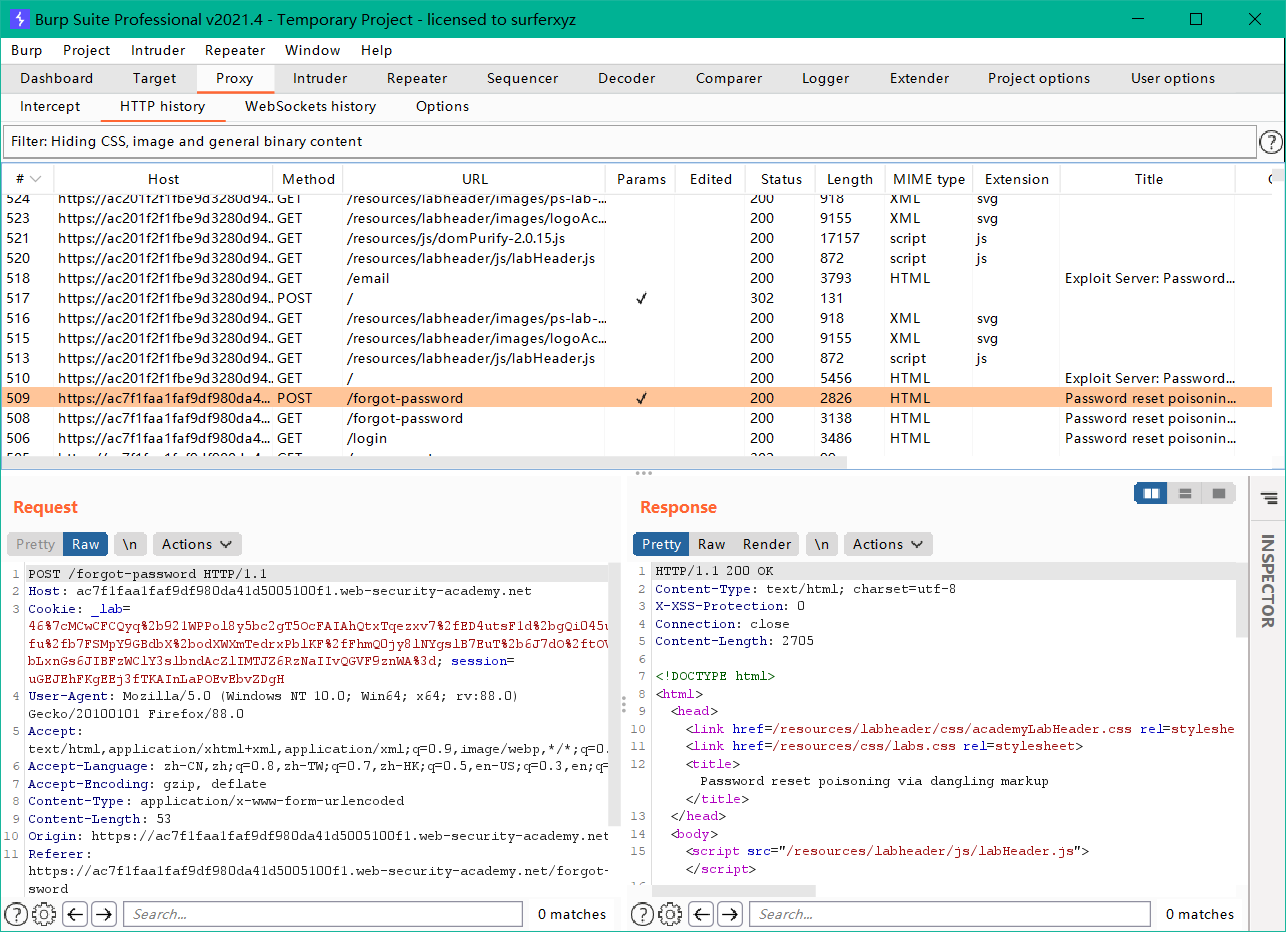Switch to the Logger tab
1286x932 pixels.
pos(826,78)
